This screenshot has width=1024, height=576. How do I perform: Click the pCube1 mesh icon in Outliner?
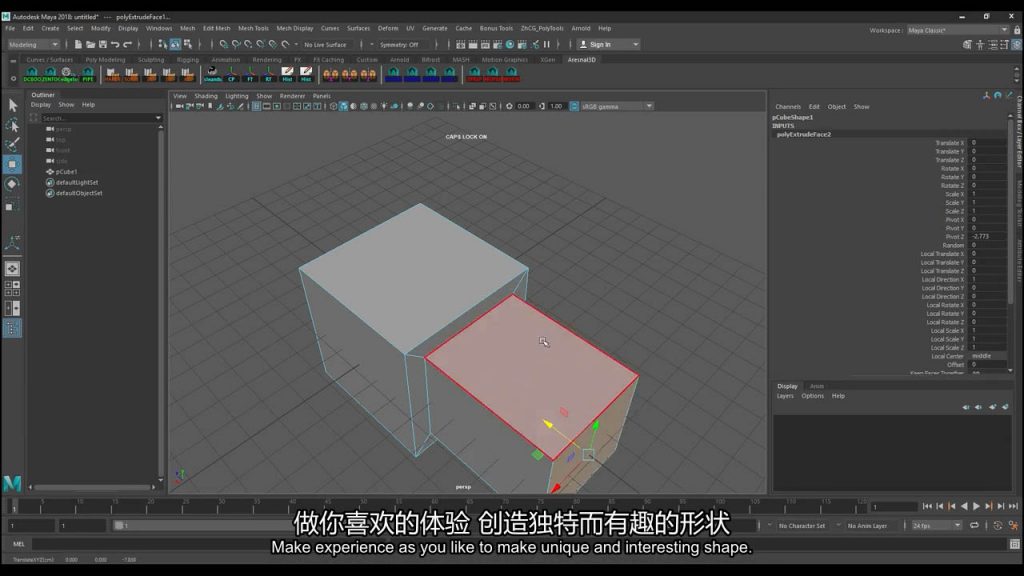(x=50, y=172)
